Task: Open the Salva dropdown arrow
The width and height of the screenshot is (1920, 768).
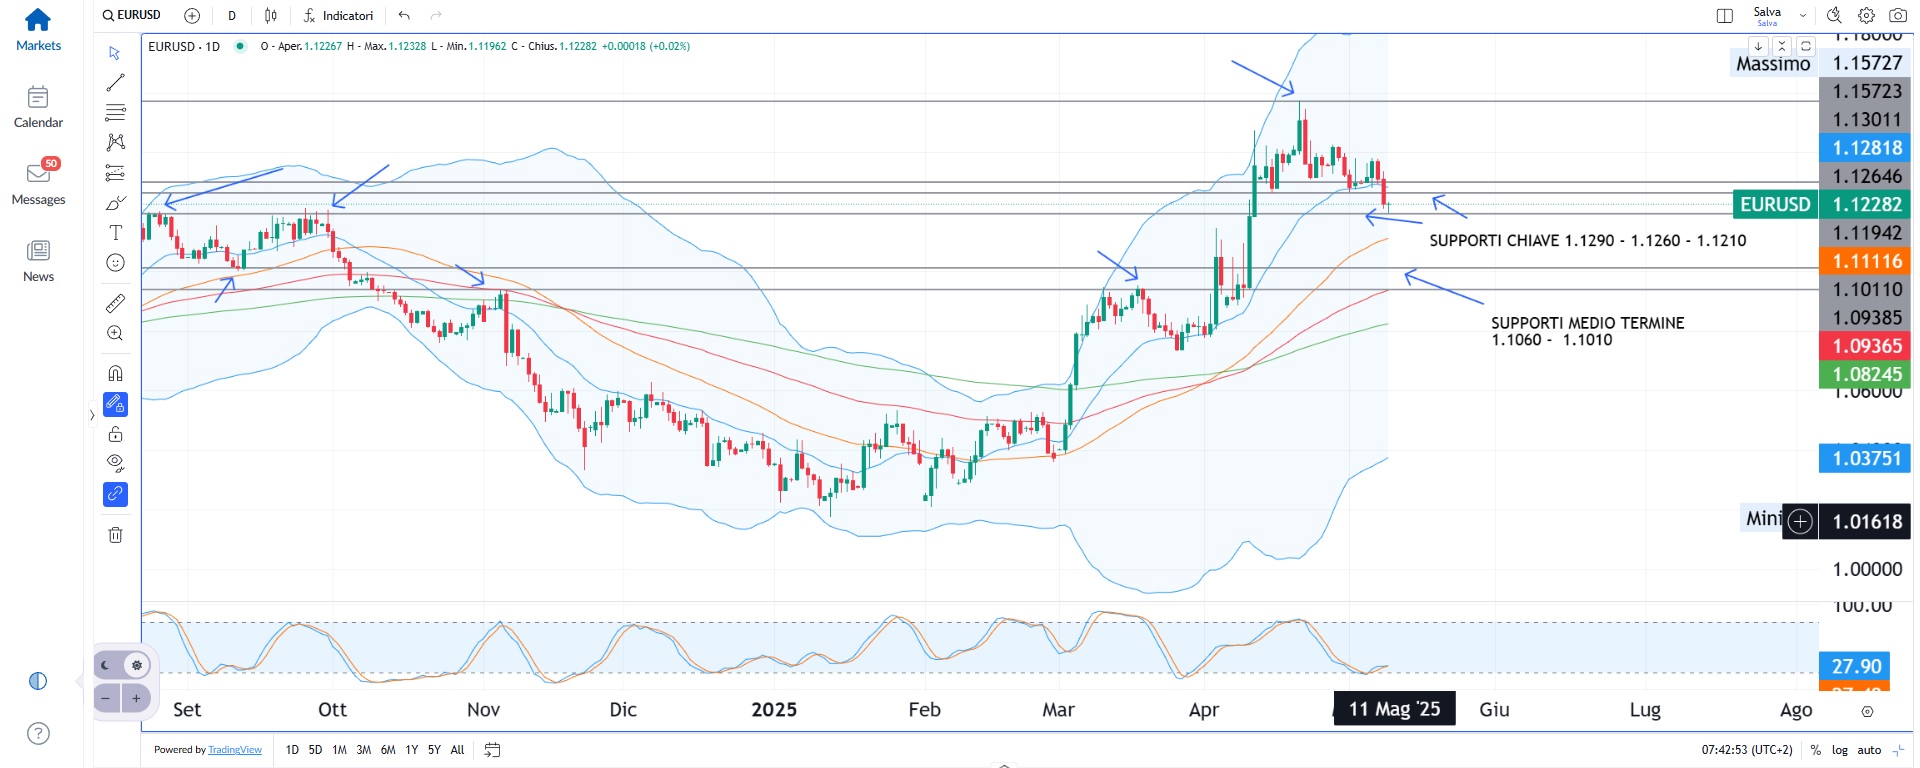Action: click(1803, 16)
